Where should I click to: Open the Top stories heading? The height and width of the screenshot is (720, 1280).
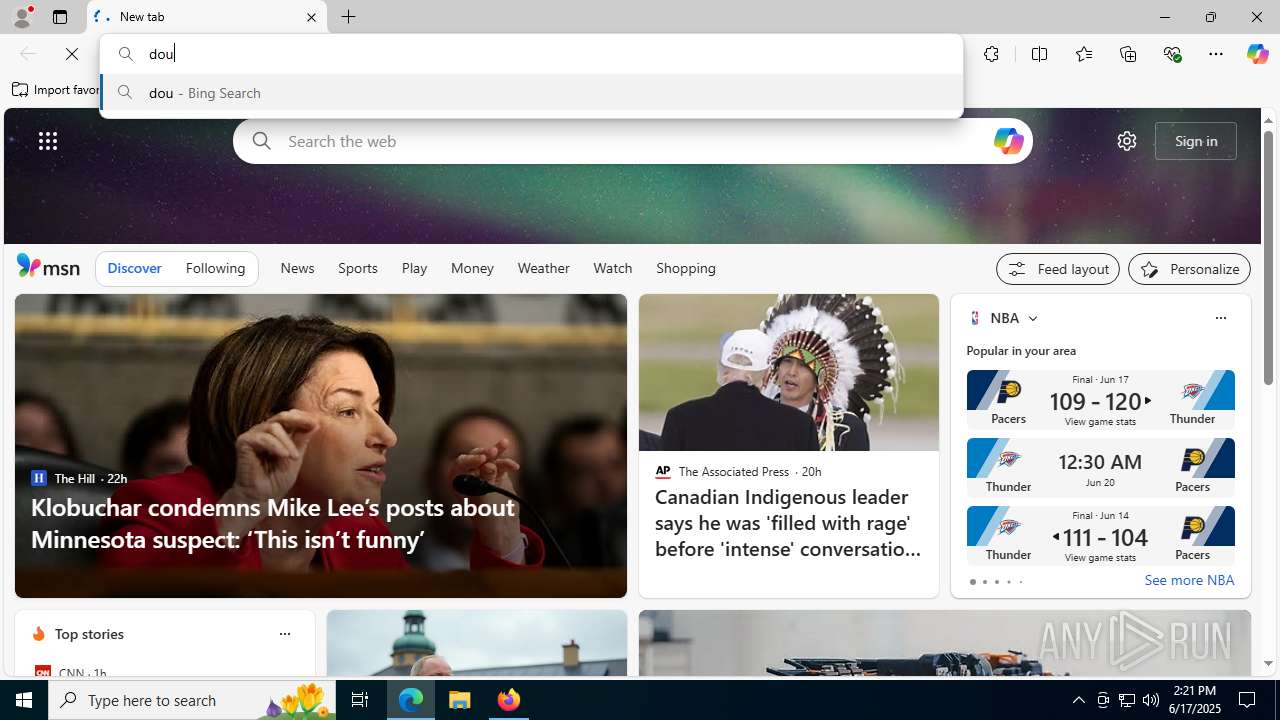click(x=89, y=634)
